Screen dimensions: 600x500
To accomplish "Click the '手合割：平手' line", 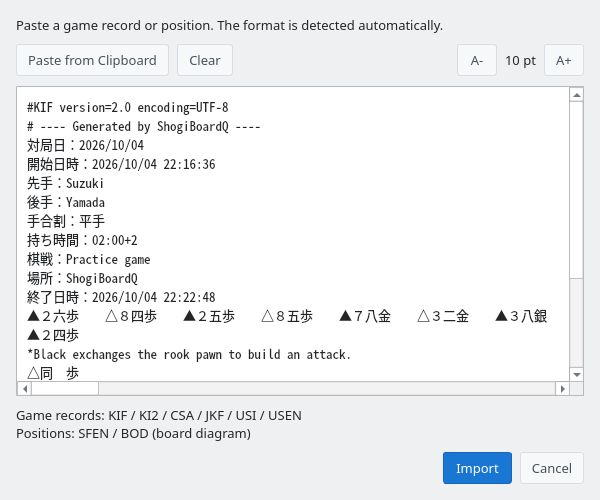I will click(66, 221).
